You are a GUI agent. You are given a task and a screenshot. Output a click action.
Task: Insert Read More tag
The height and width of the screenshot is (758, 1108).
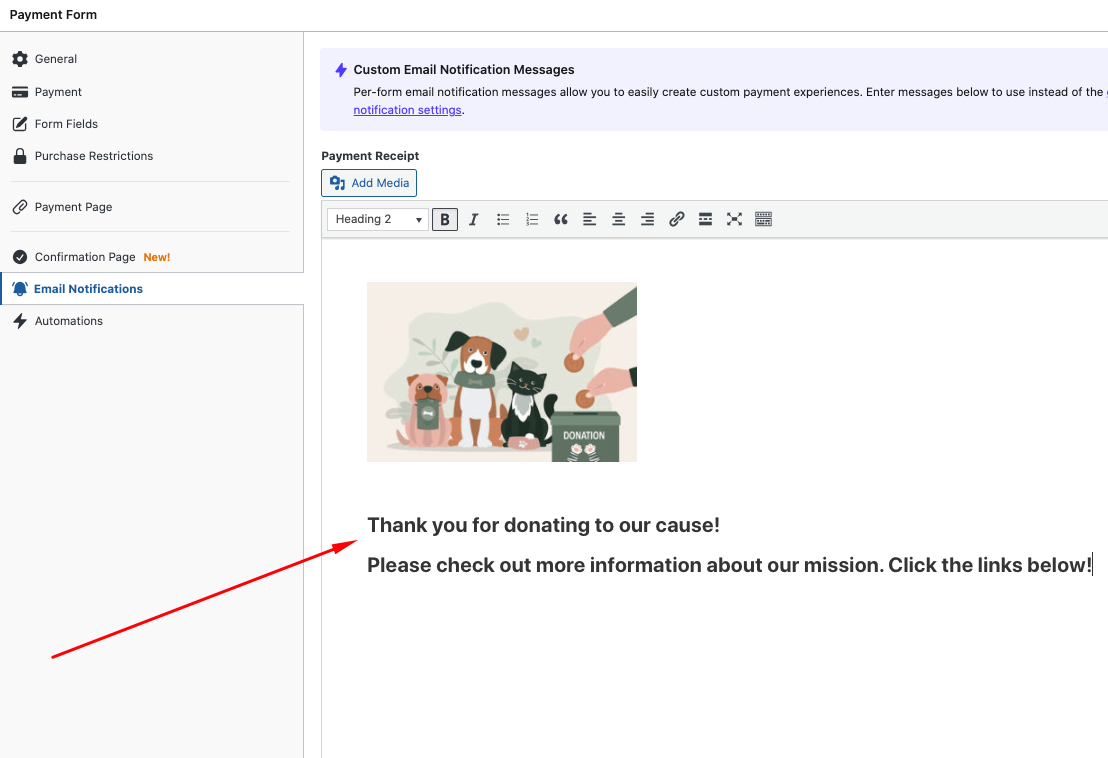tap(706, 219)
